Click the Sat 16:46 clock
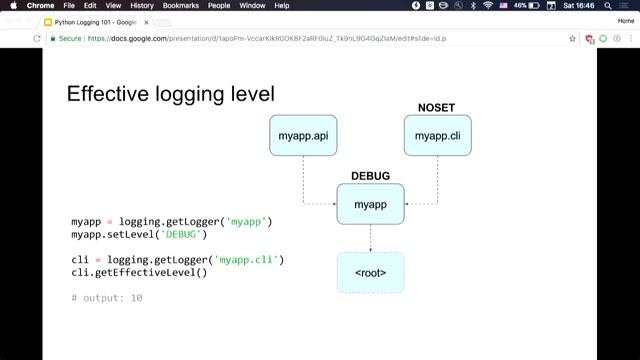Viewport: 640px width, 360px height. click(579, 5)
